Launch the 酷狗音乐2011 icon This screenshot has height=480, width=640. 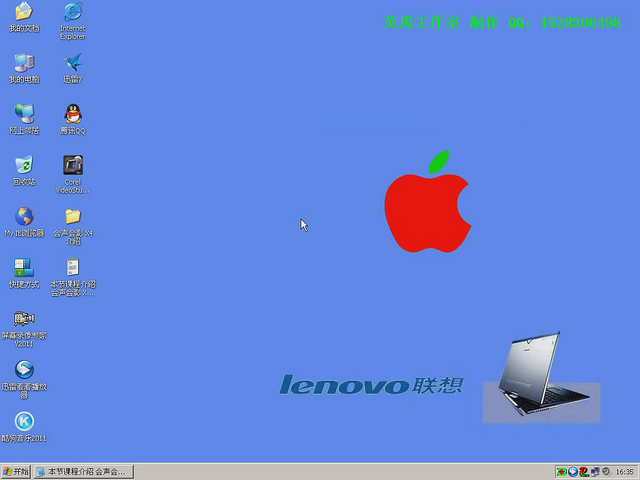(x=24, y=427)
